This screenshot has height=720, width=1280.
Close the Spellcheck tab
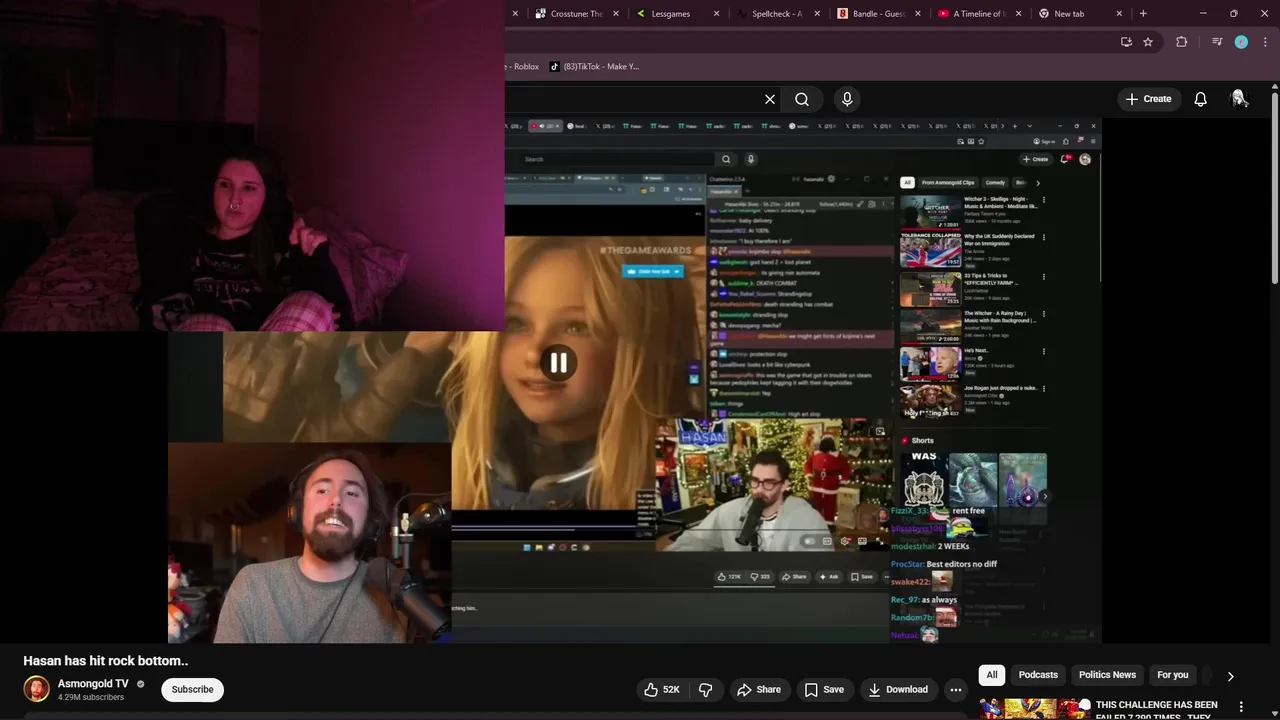(817, 14)
